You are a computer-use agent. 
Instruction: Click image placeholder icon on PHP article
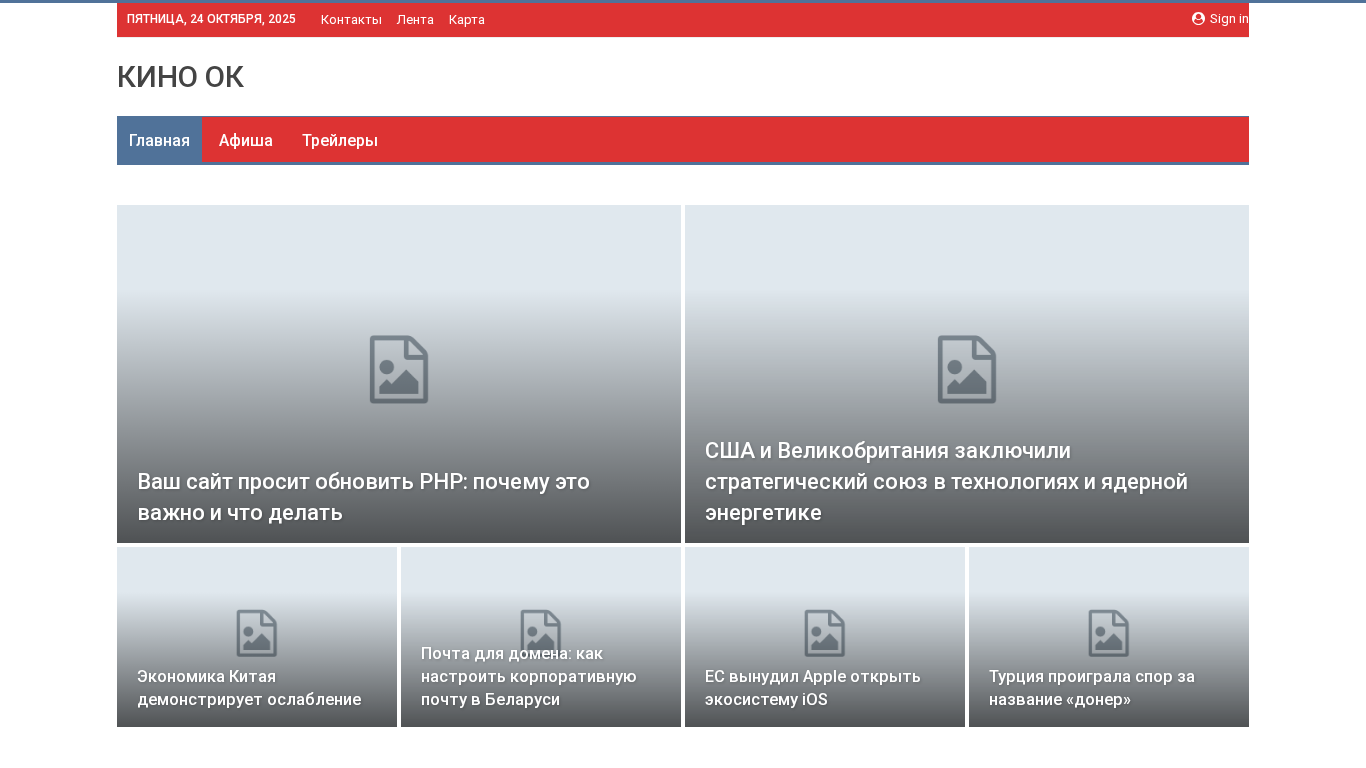click(x=399, y=370)
